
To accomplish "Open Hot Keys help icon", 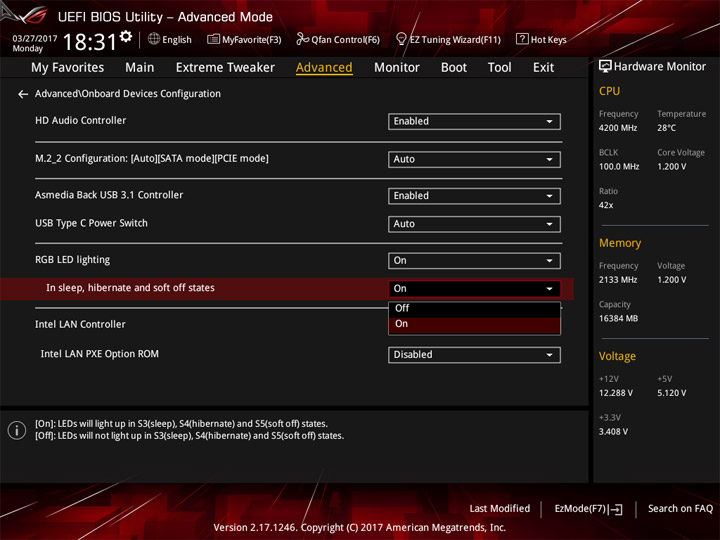I will 522,40.
